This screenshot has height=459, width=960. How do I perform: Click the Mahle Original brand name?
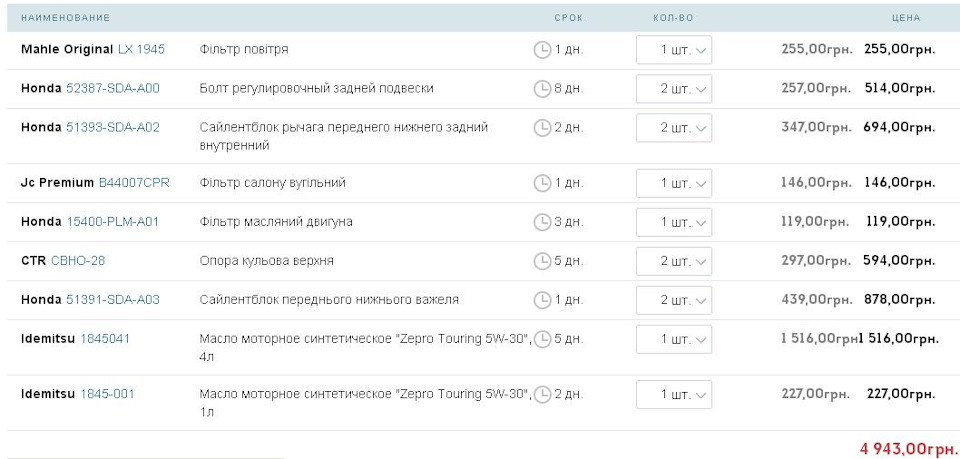[x=67, y=50]
